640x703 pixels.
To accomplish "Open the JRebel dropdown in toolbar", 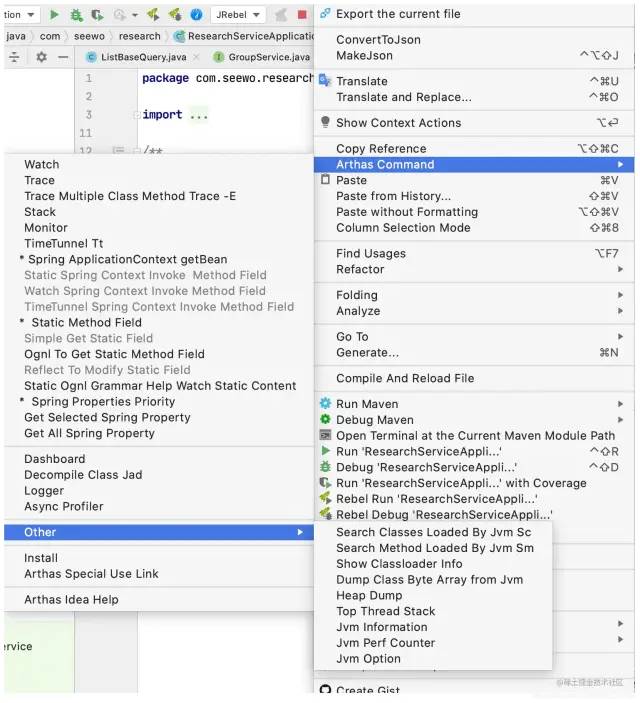I will click(x=237, y=15).
